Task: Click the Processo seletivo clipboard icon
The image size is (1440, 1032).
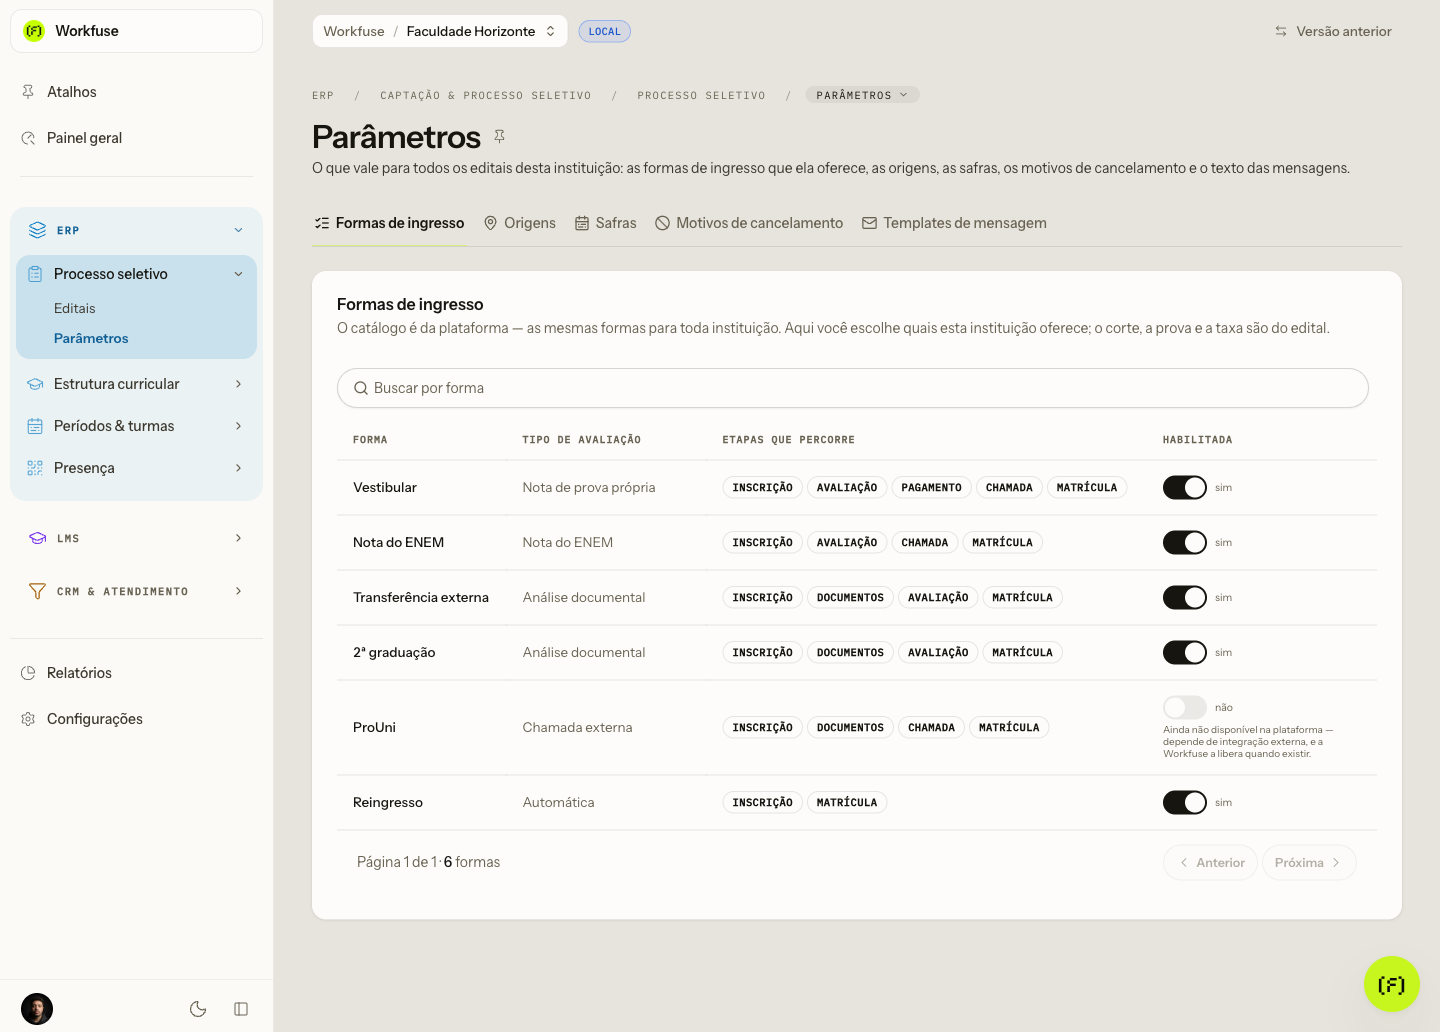Action: point(35,274)
